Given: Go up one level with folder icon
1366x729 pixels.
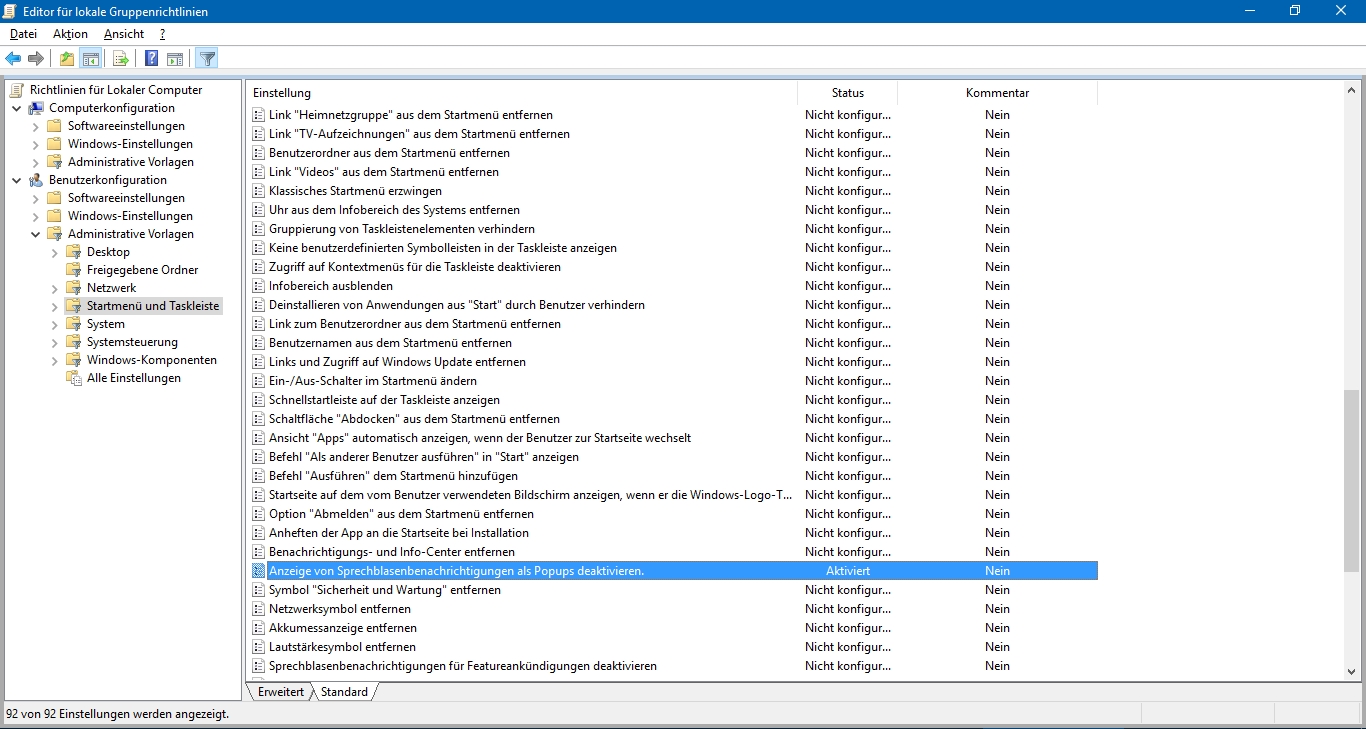Looking at the screenshot, I should click(x=66, y=58).
